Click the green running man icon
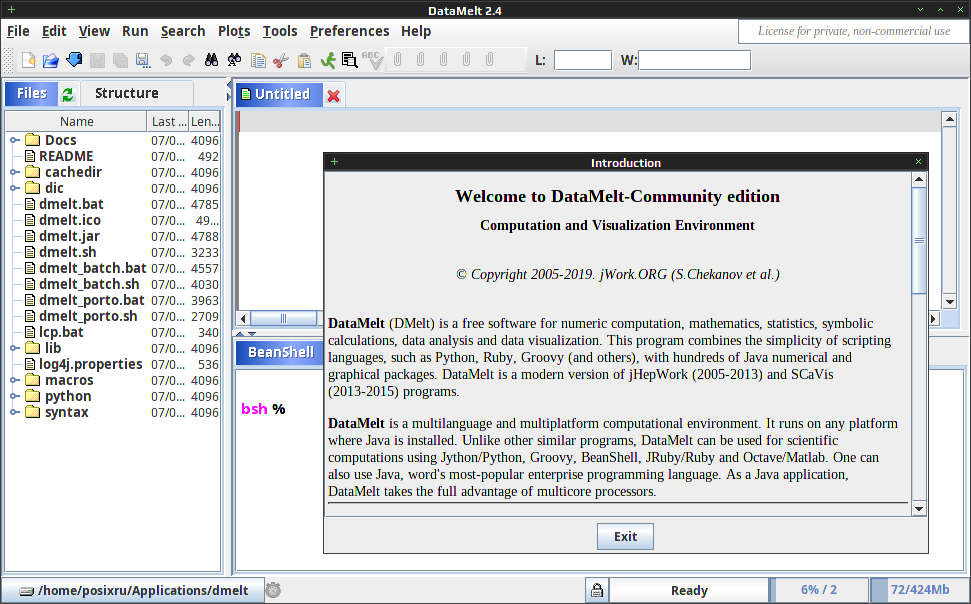 click(x=328, y=60)
